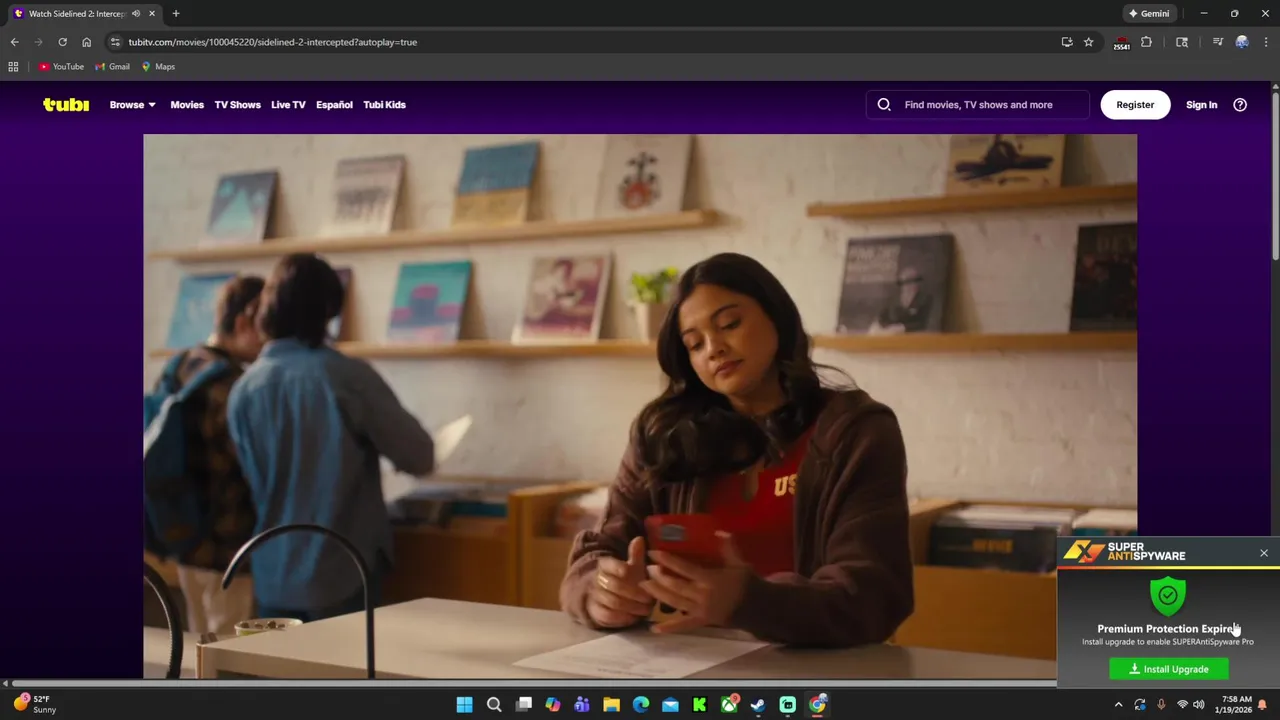The width and height of the screenshot is (1280, 720).
Task: Click the Tubi logo
Action: 66,104
